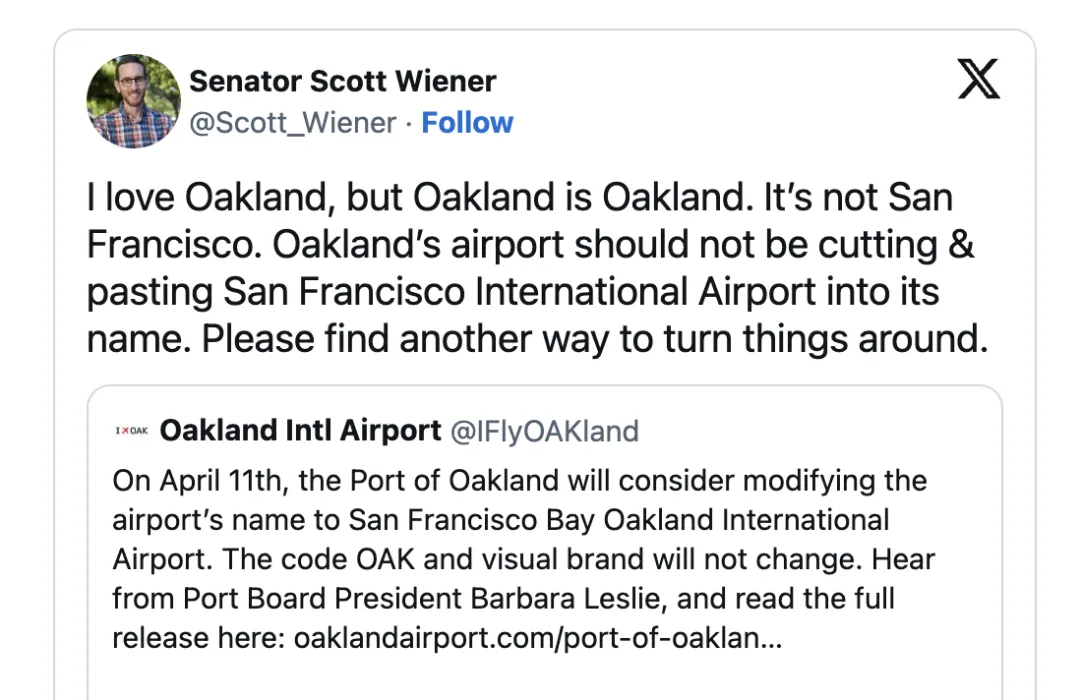
Task: Click the 'Please find another way' sentence
Action: pos(406,339)
